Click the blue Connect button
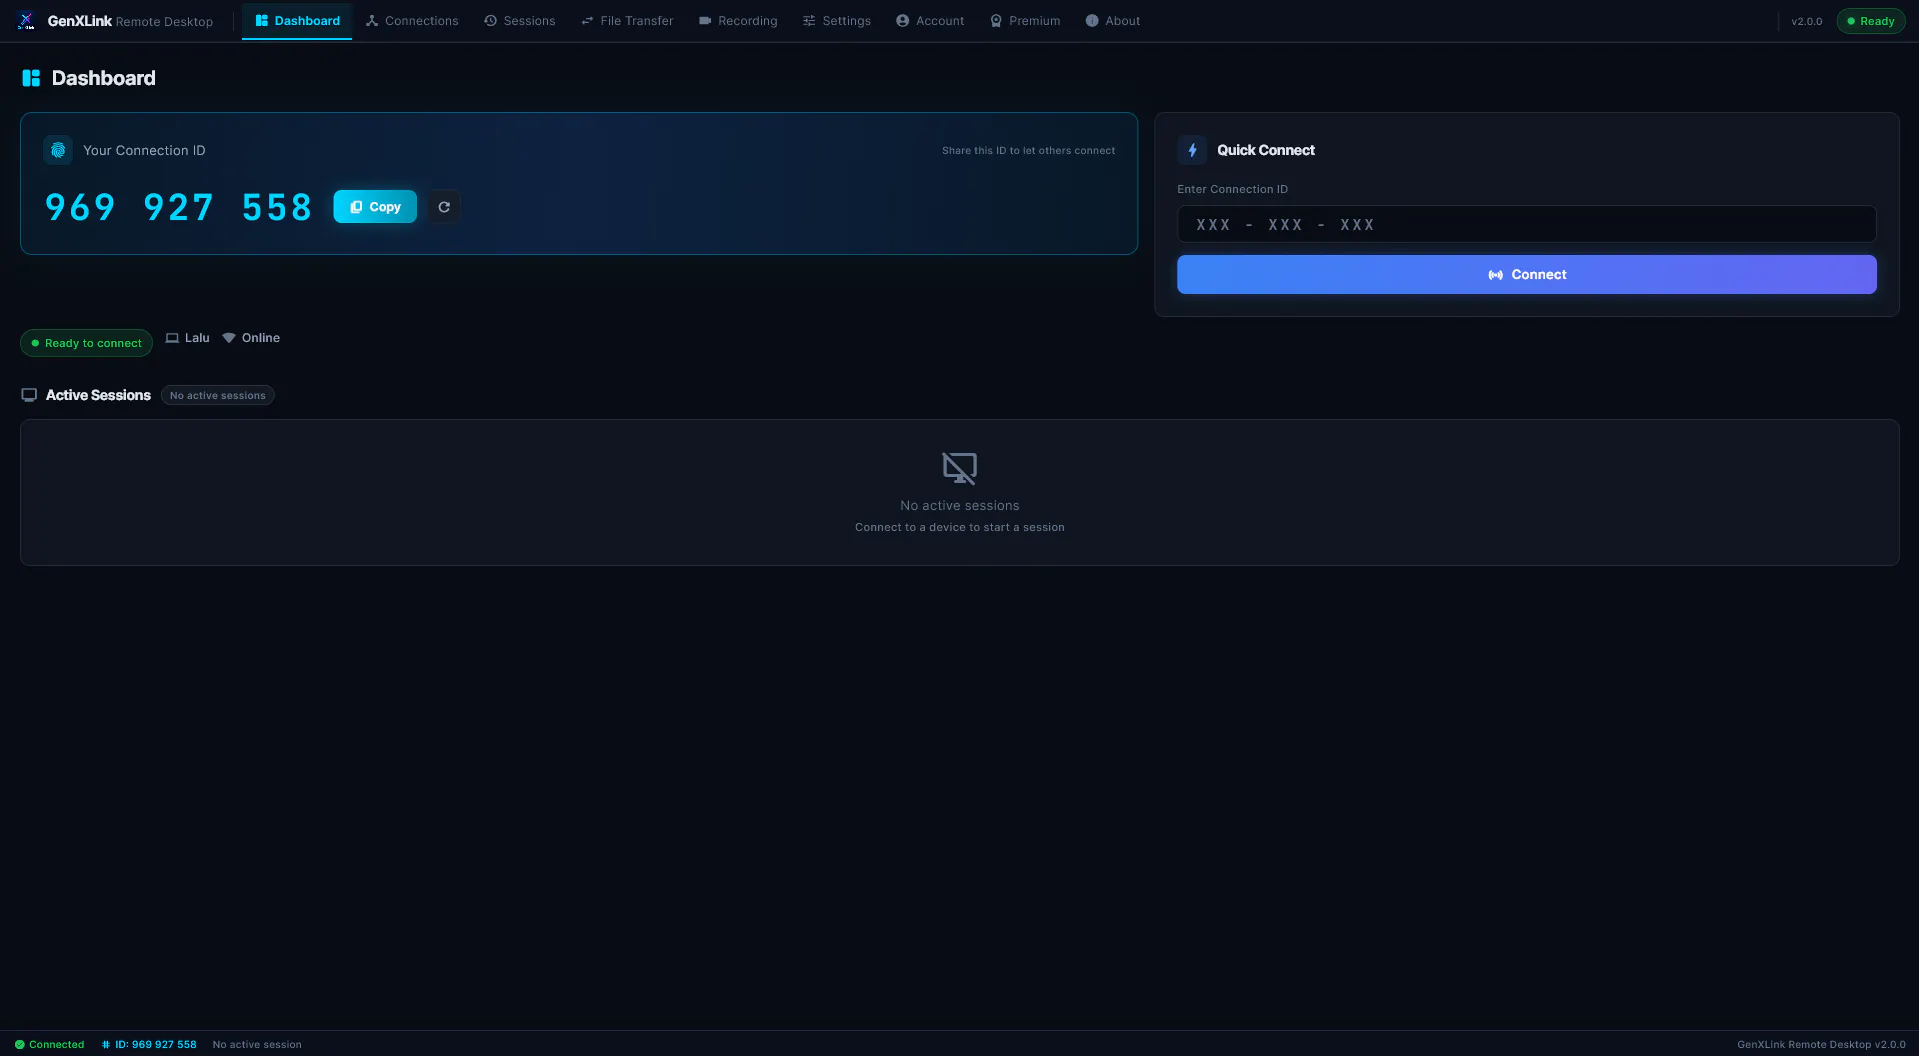1919x1056 pixels. coord(1526,274)
